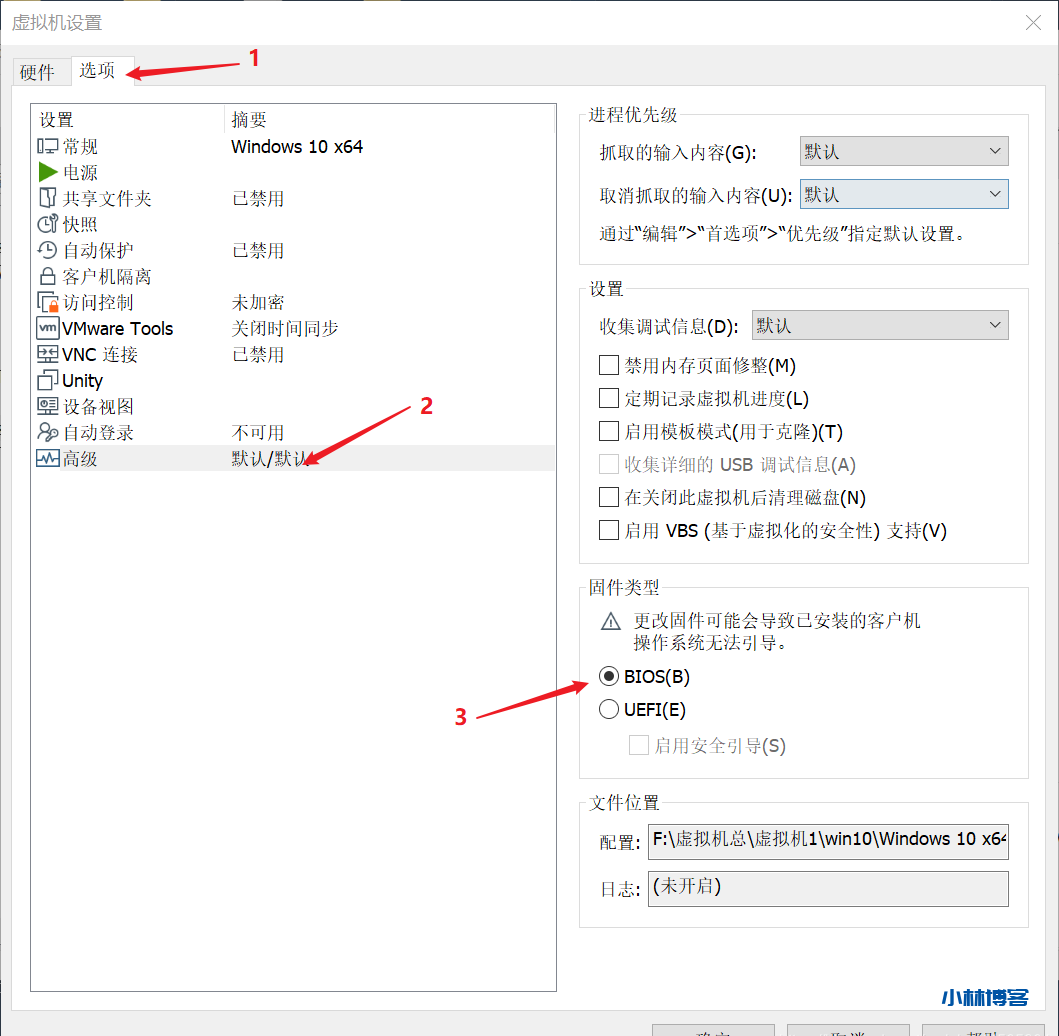
Task: Click the 配置 file path field
Action: (828, 840)
